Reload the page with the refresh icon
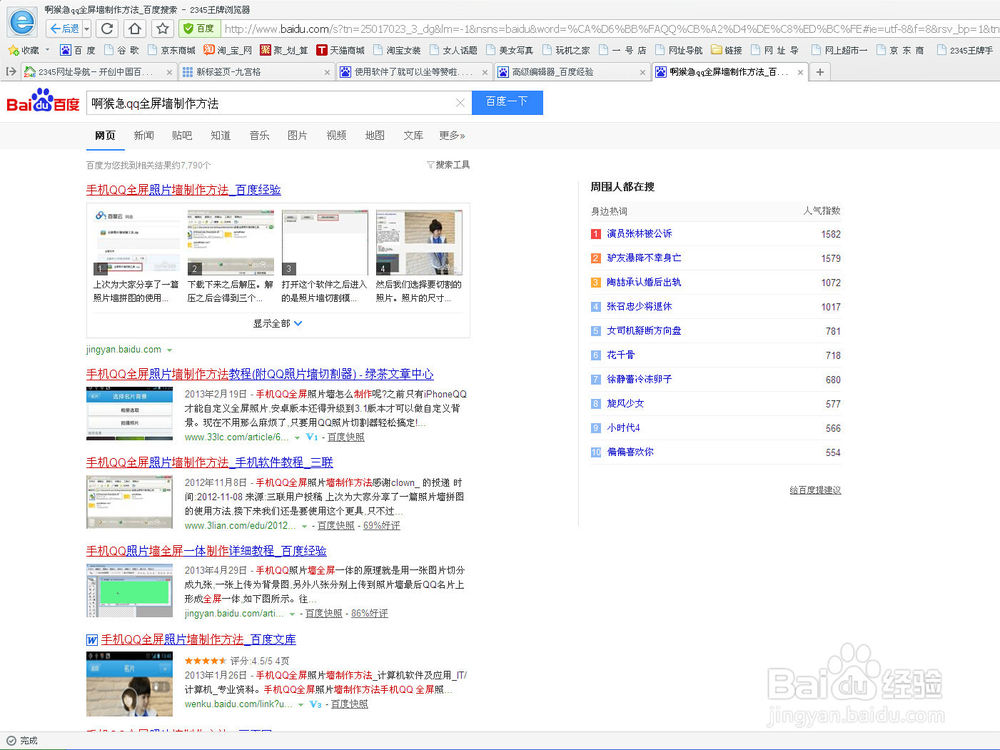This screenshot has height=750, width=1000. click(x=107, y=29)
